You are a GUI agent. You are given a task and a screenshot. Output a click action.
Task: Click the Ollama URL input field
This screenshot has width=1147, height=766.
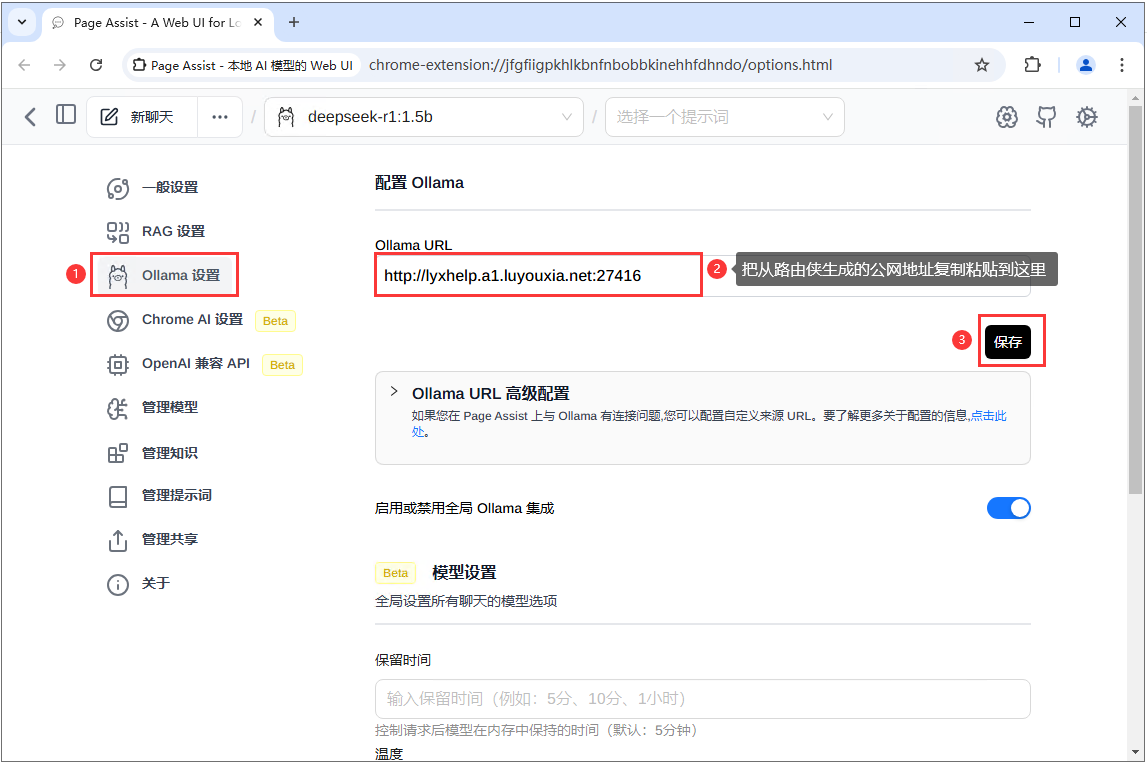(702, 276)
